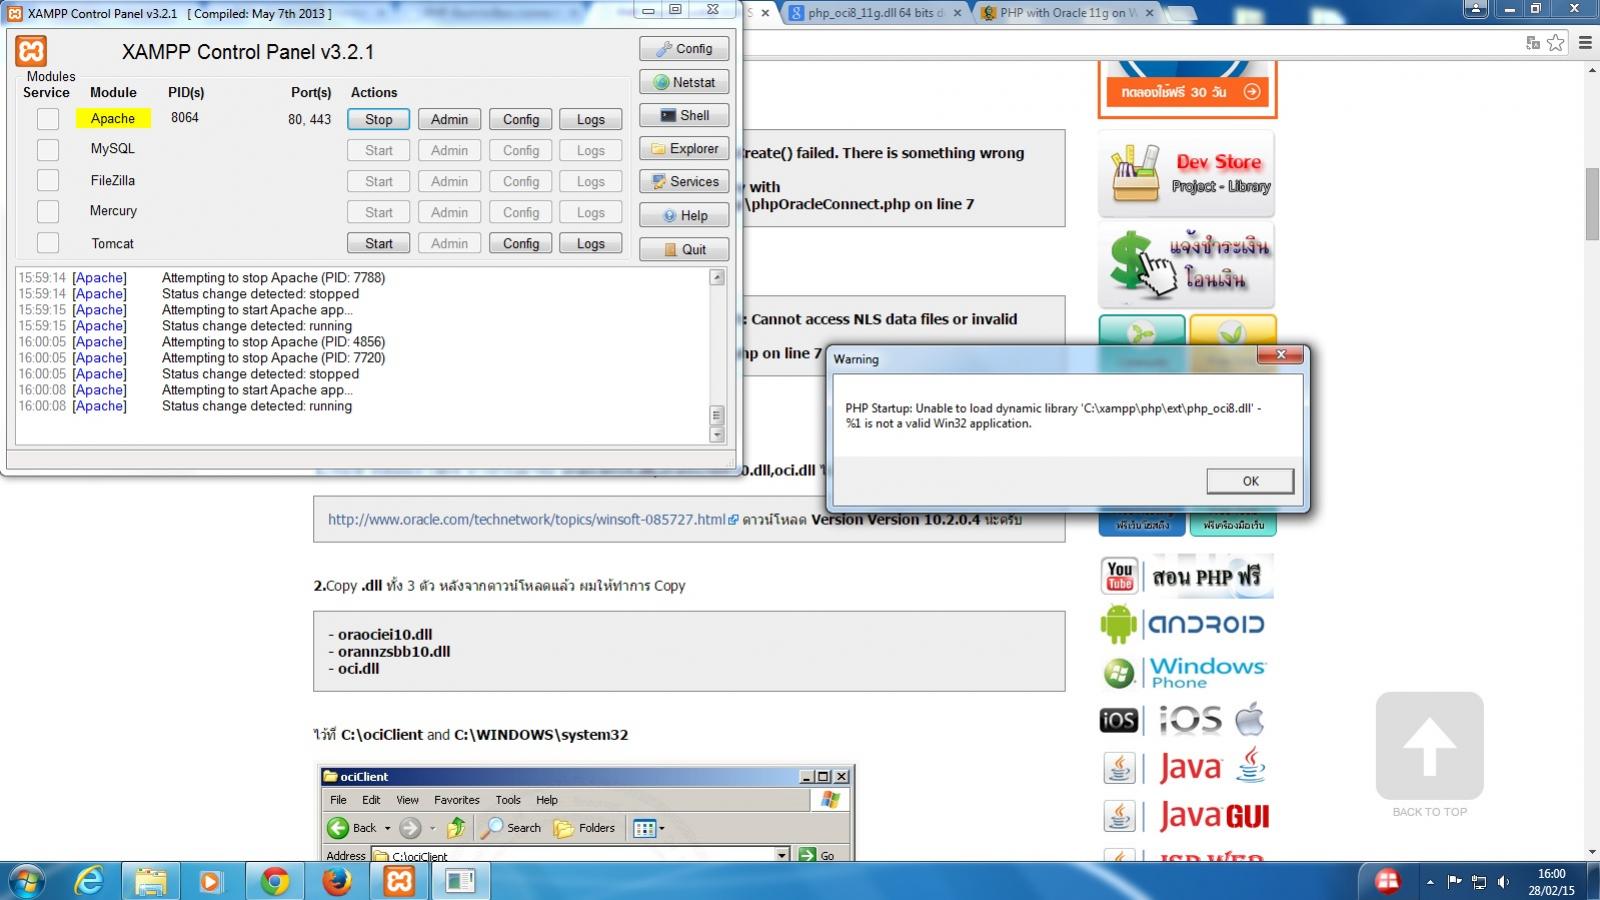Open the iOS section link
The width and height of the screenshot is (1600, 900).
coord(1185,719)
